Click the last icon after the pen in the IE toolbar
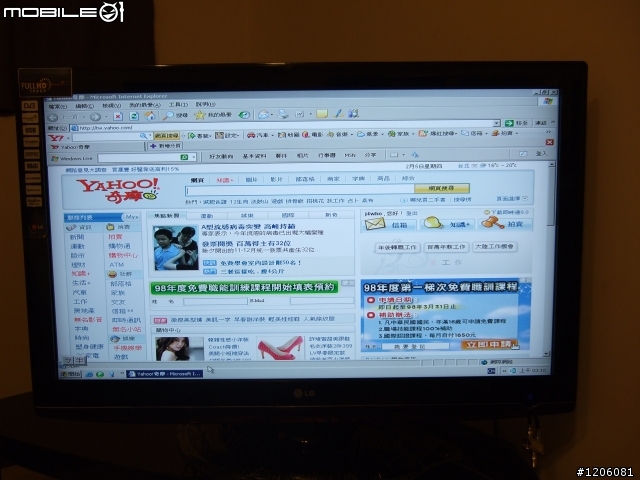This screenshot has height=480, width=640. coord(353,113)
